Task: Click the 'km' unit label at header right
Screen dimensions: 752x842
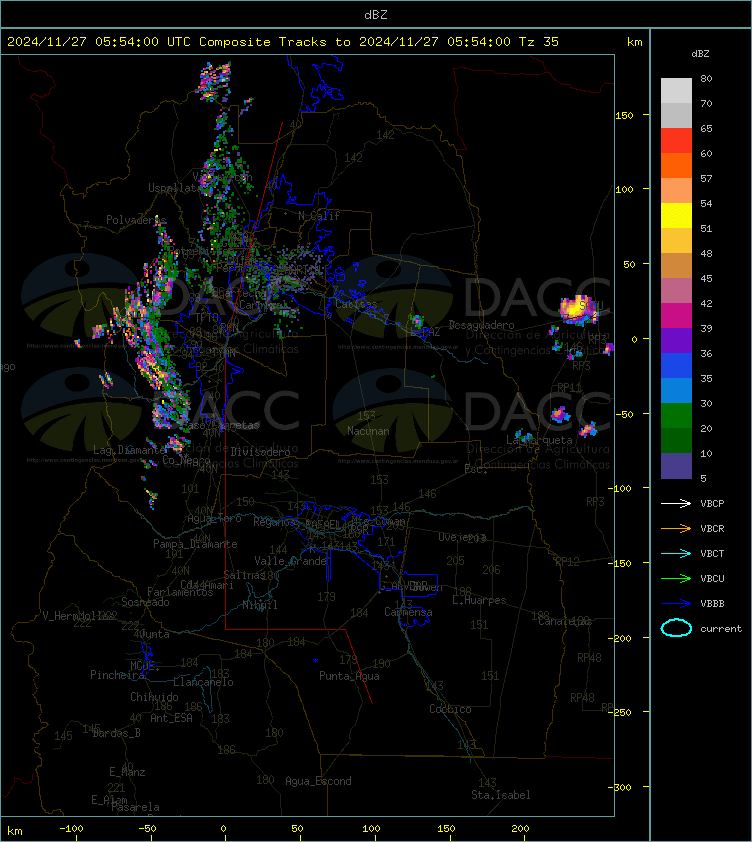Action: [635, 42]
